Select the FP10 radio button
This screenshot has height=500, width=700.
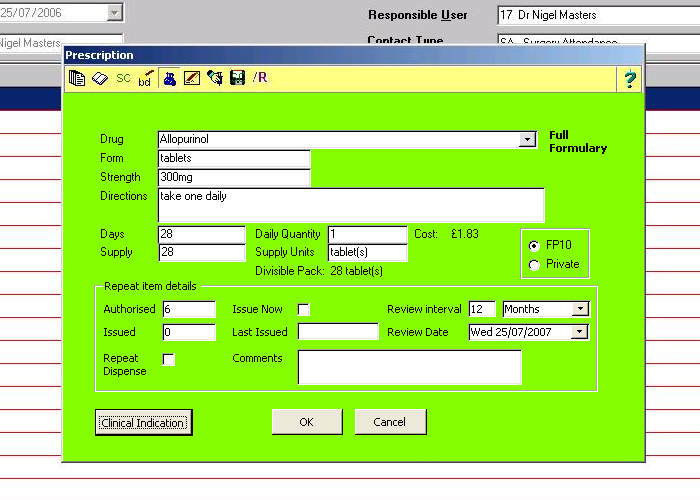pyautogui.click(x=534, y=246)
